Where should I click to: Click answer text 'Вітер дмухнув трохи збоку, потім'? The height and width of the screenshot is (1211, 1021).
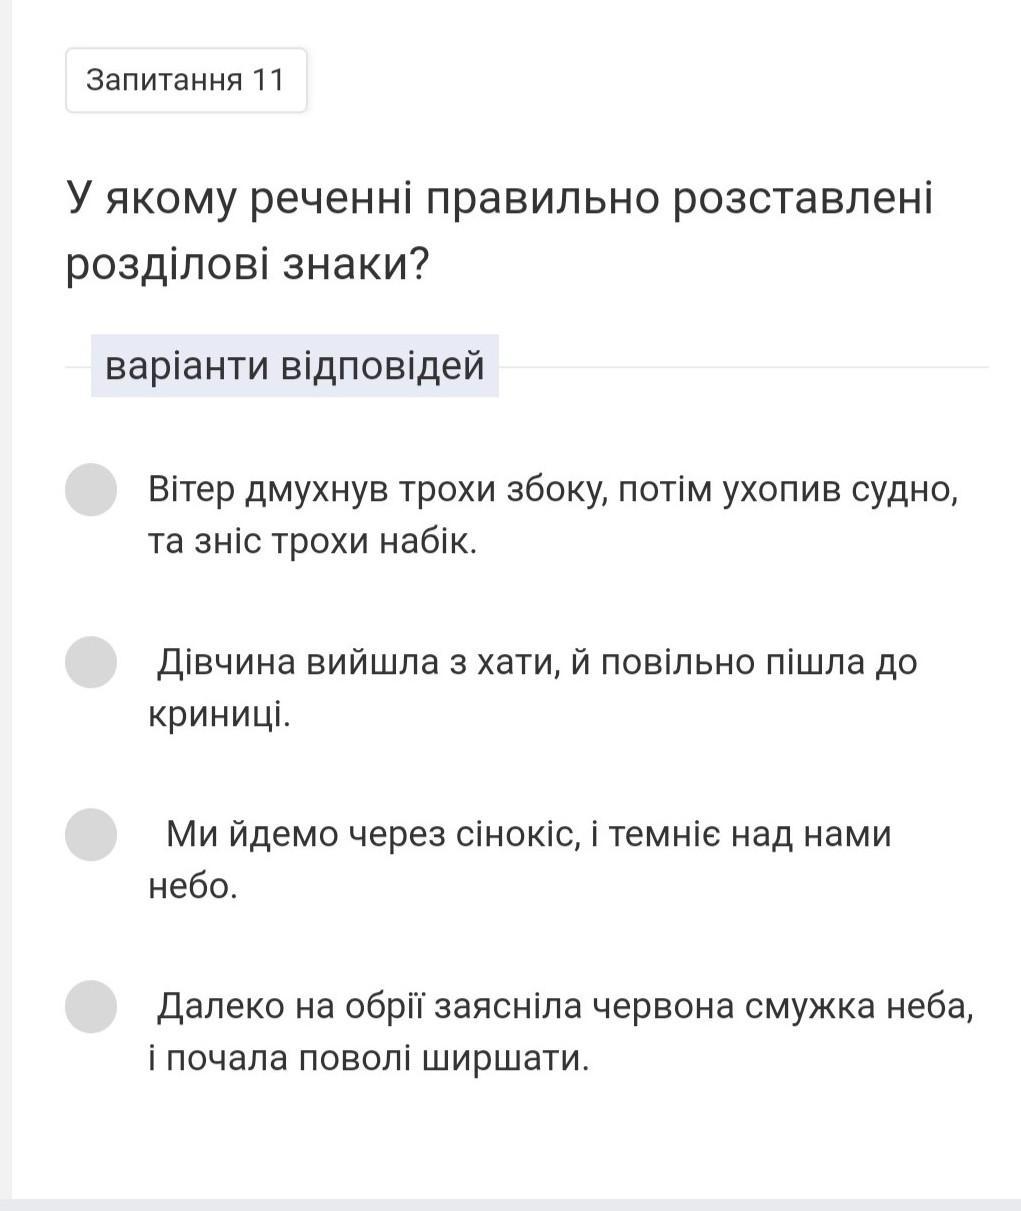430,490
